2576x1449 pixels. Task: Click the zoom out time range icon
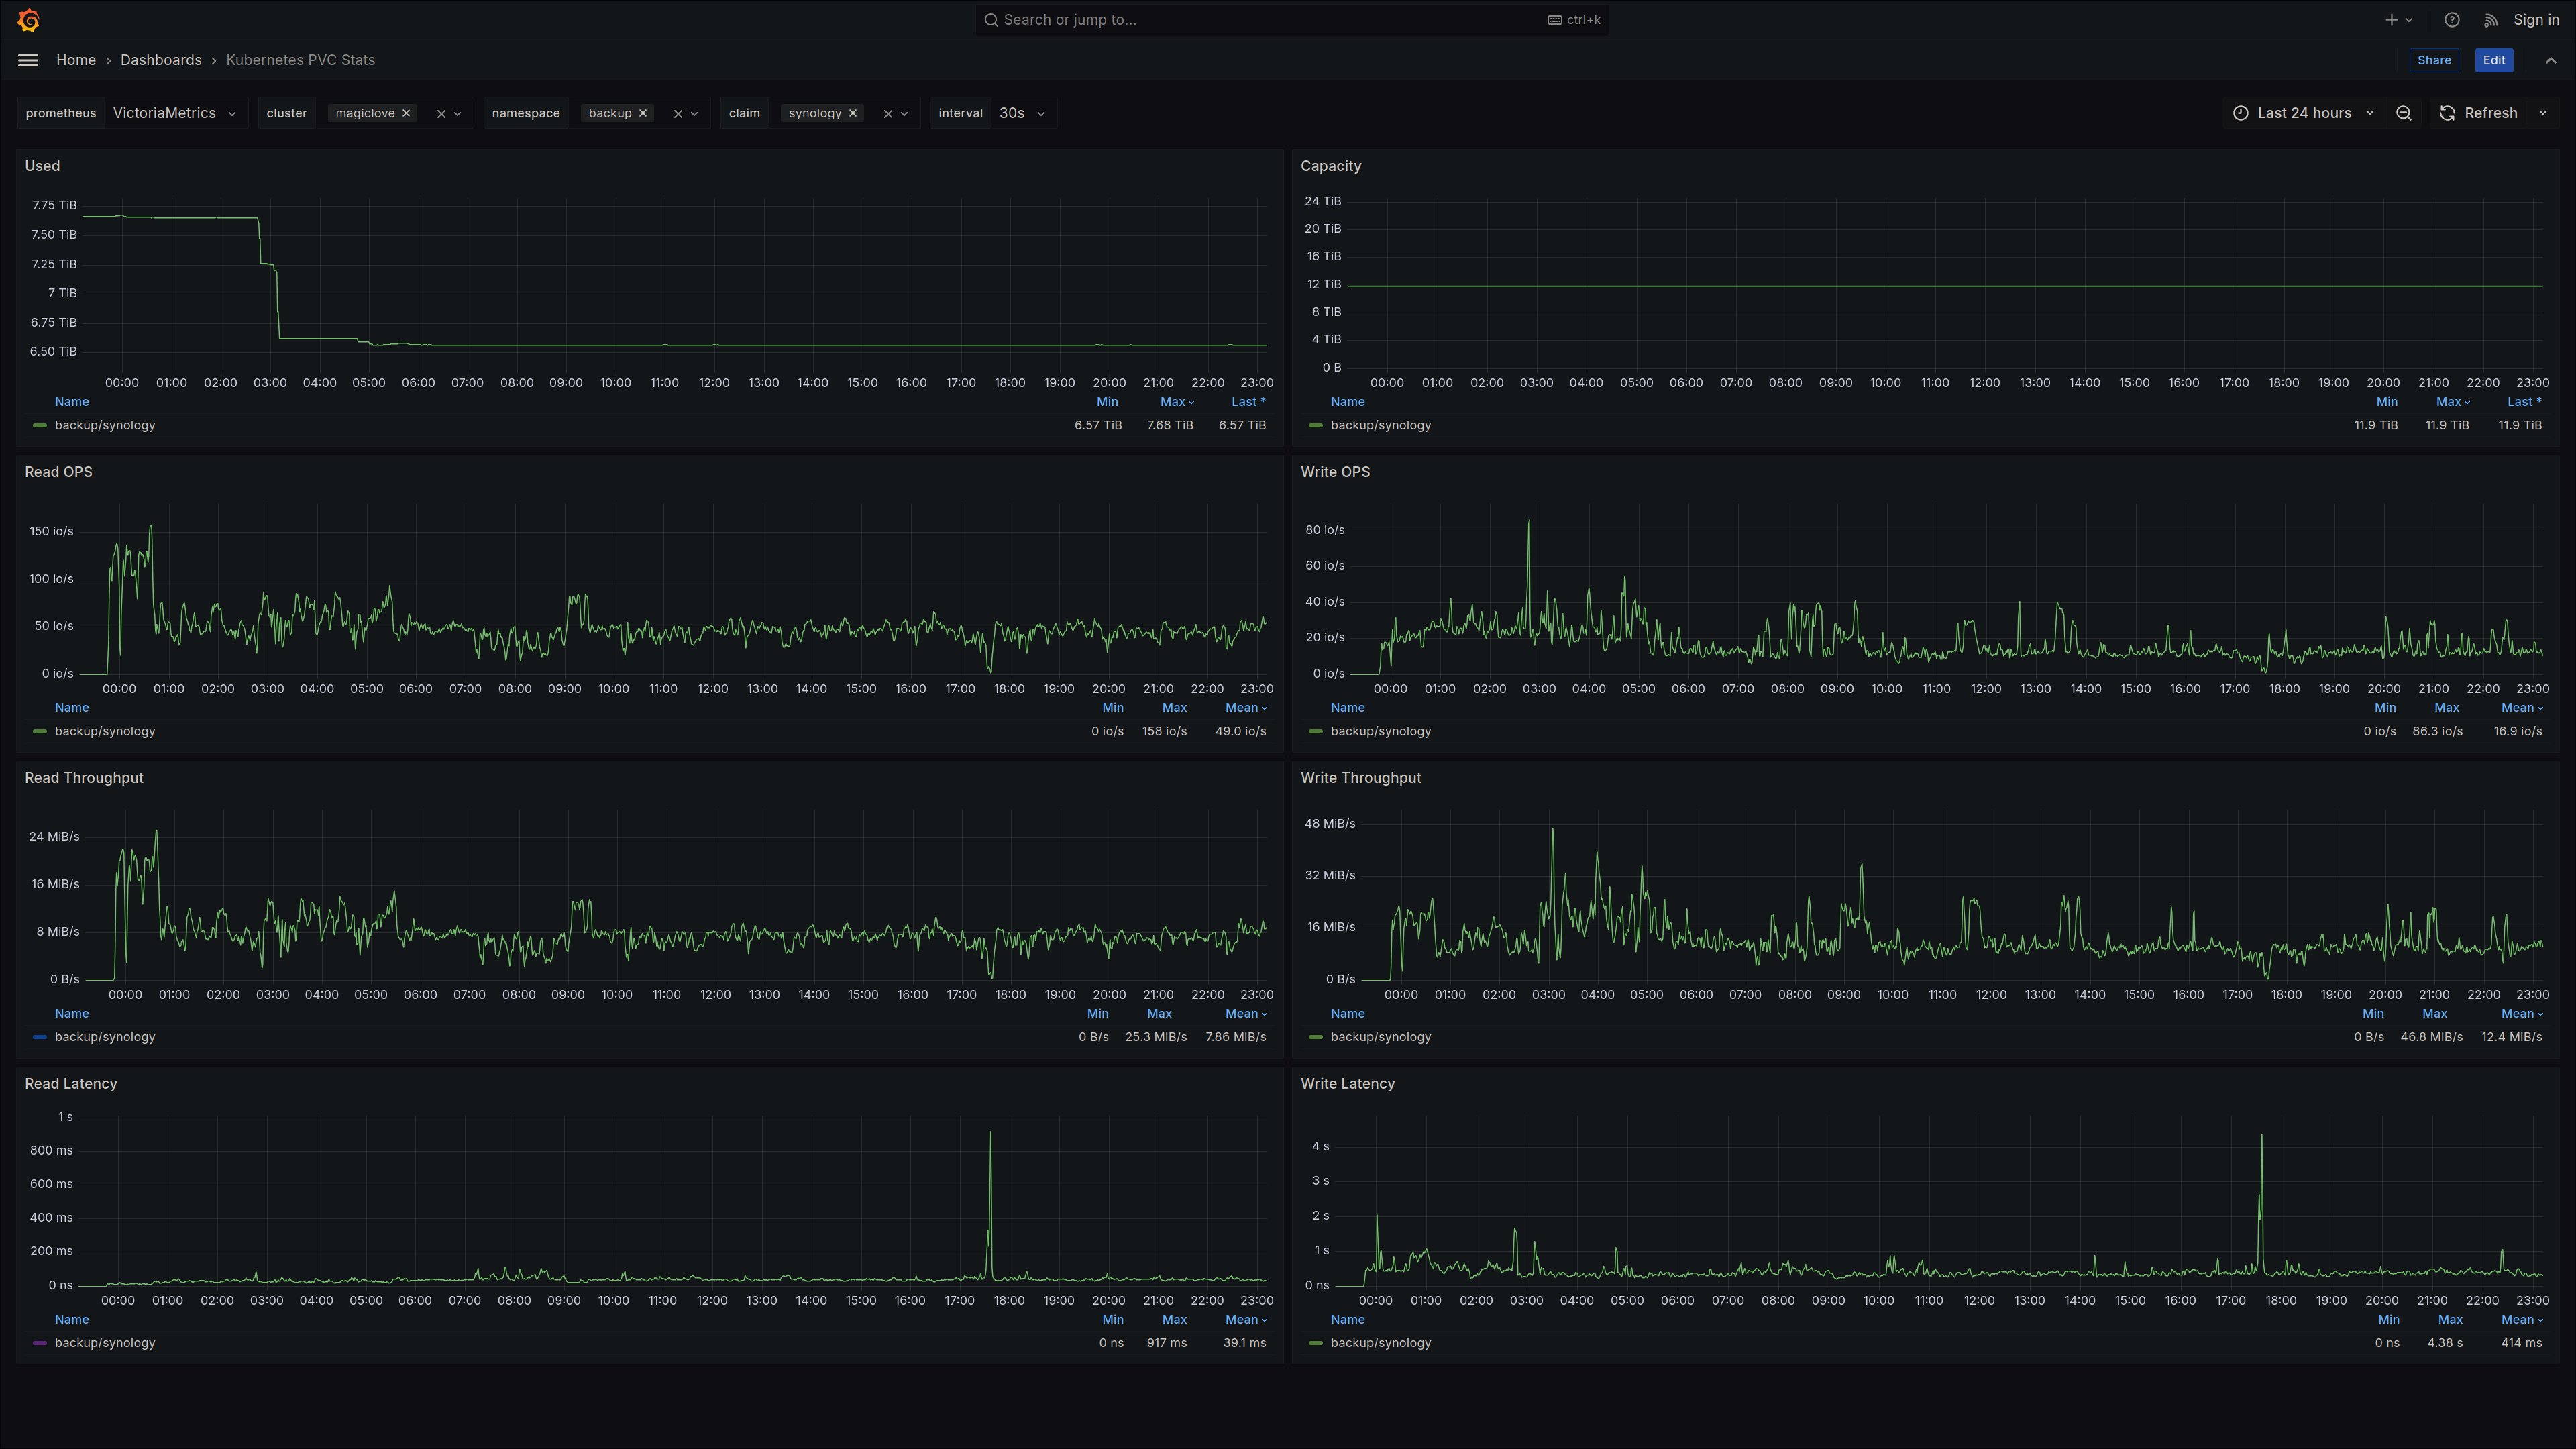pyautogui.click(x=2403, y=113)
